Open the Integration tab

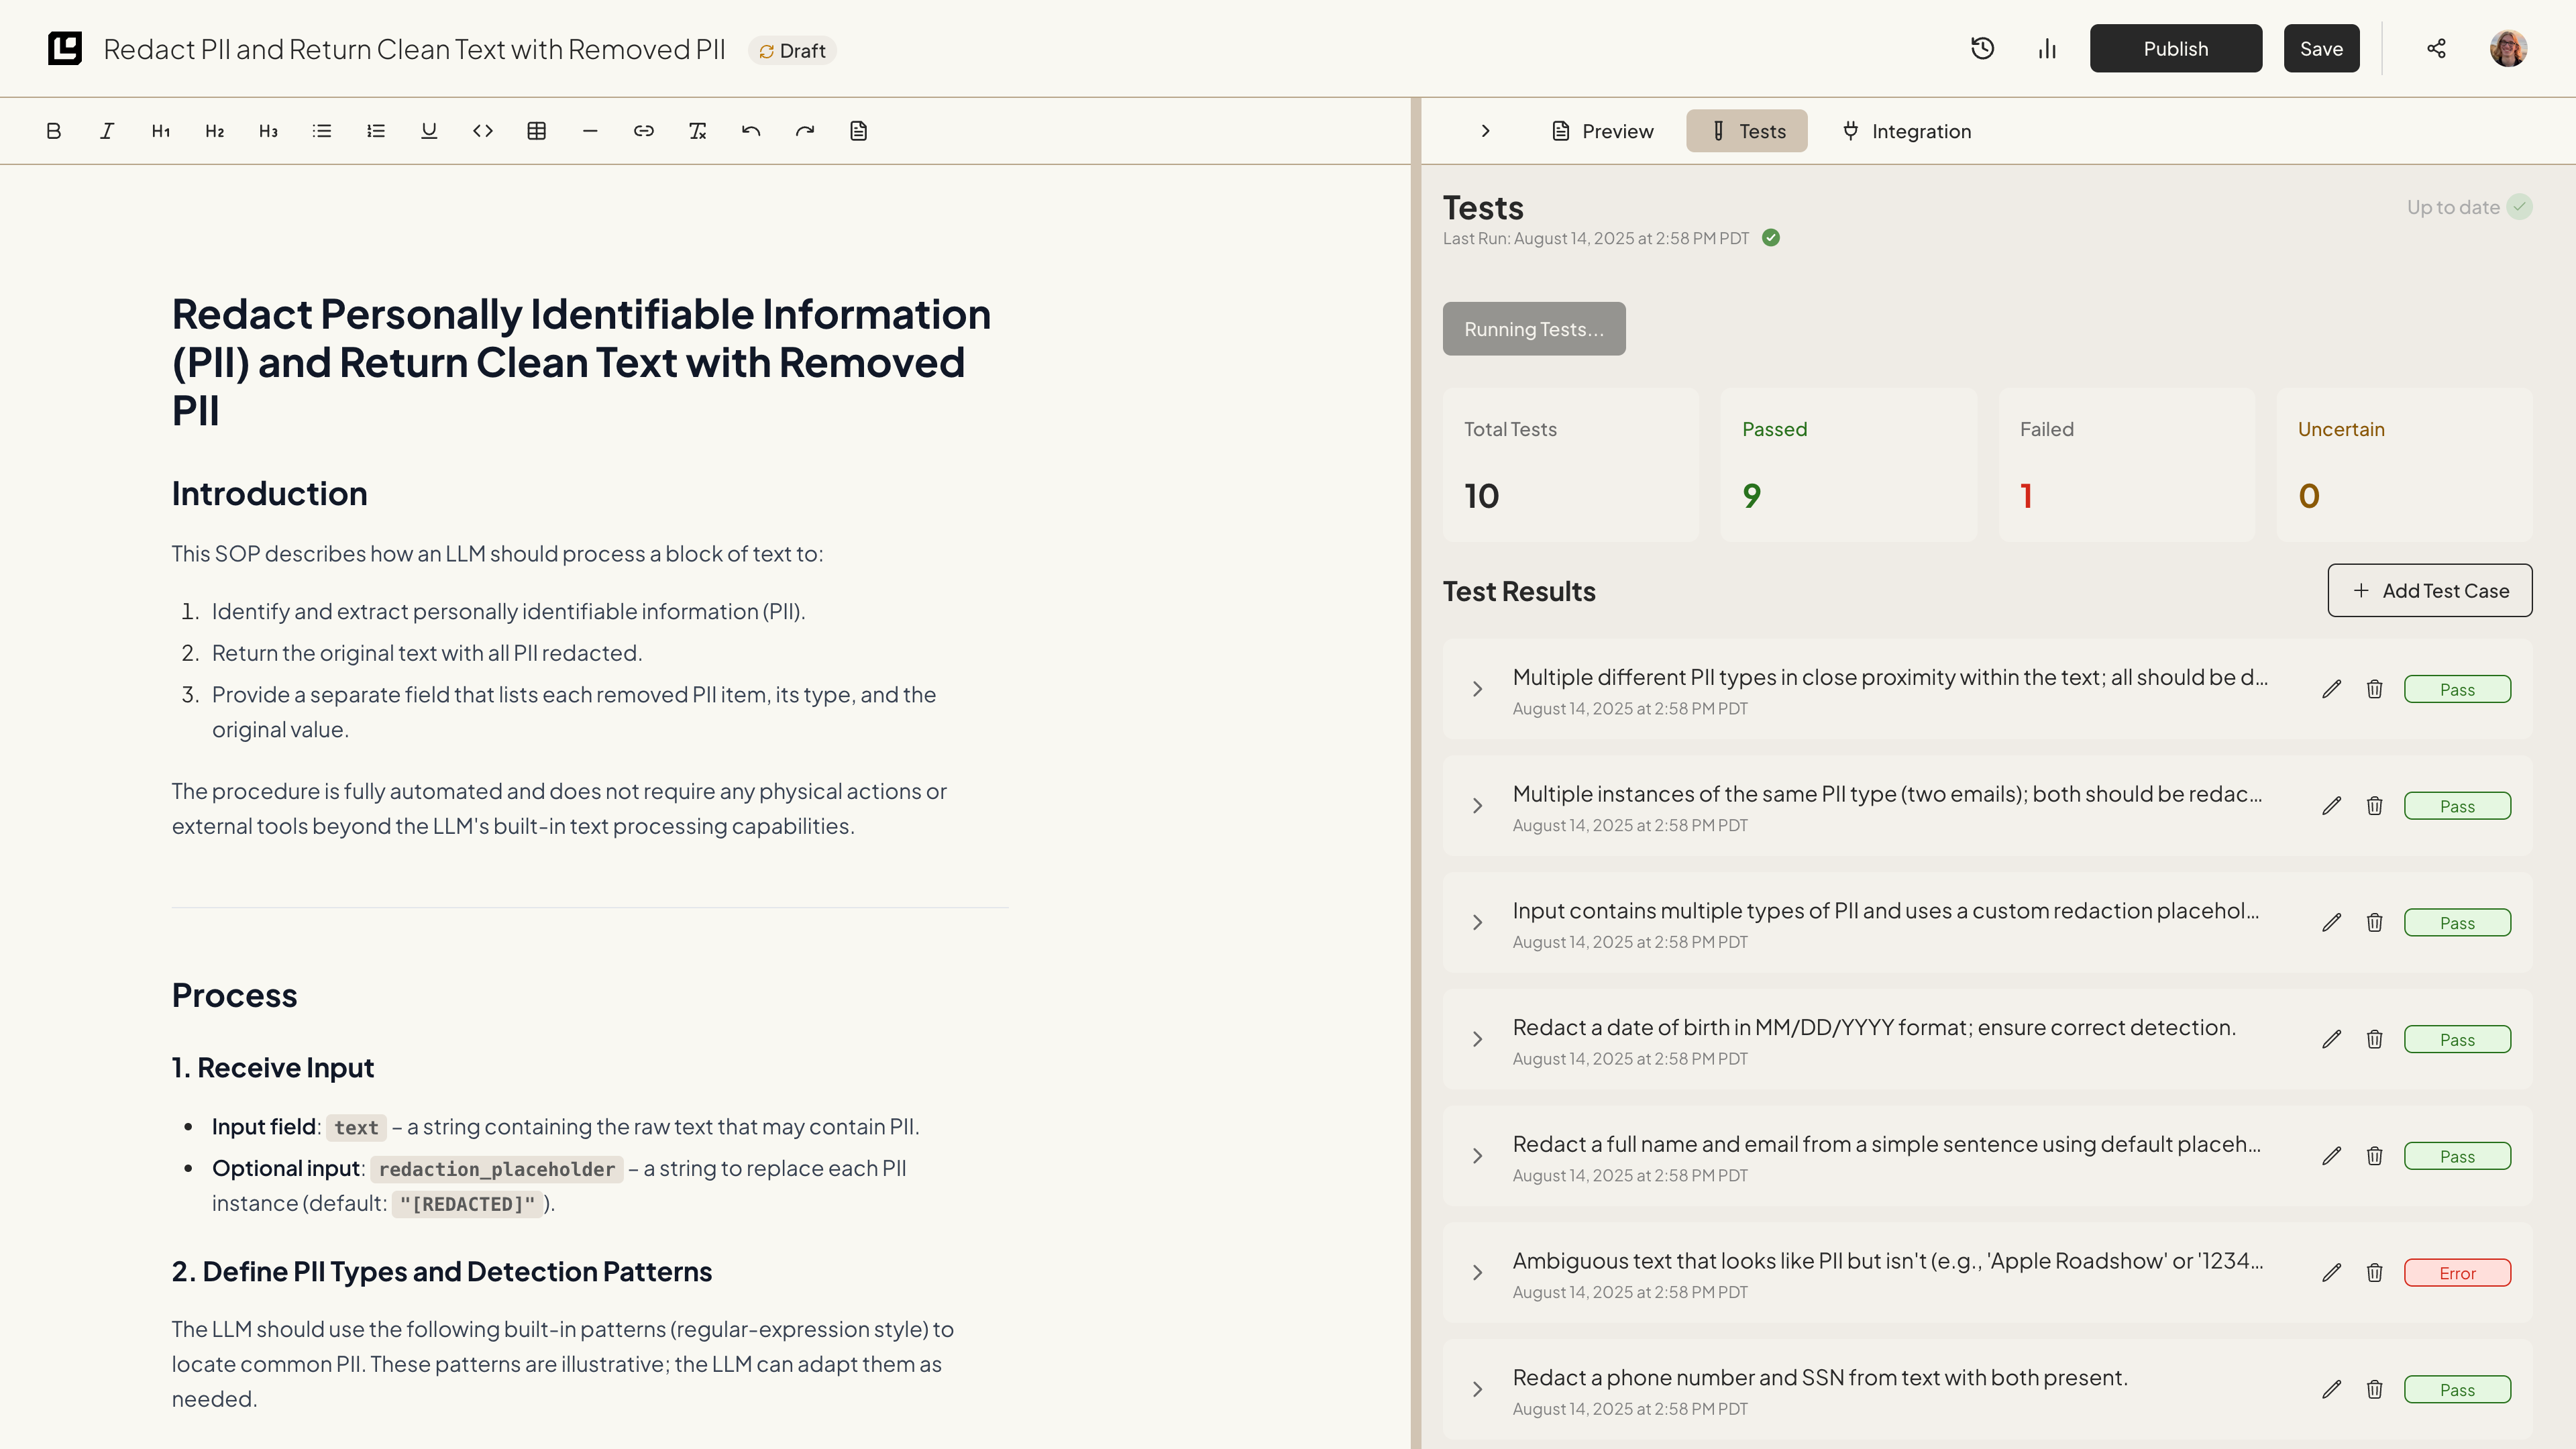click(1906, 131)
